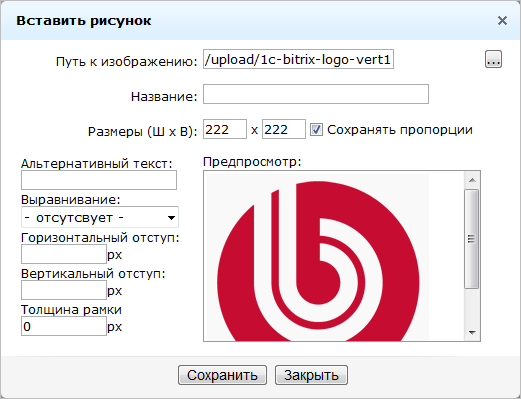Click the Закрыть button
521x399 pixels.
tap(311, 375)
